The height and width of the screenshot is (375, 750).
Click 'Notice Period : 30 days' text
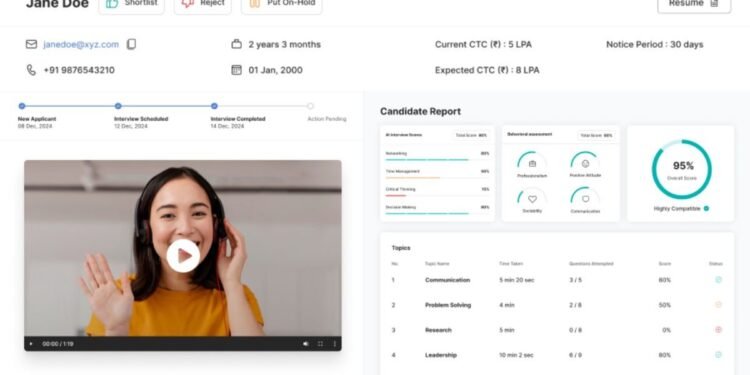654,44
